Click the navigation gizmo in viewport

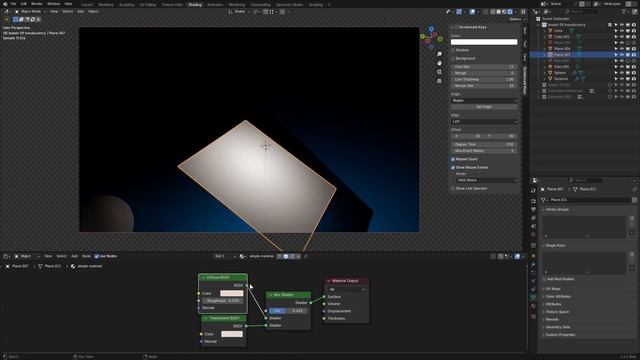431,37
